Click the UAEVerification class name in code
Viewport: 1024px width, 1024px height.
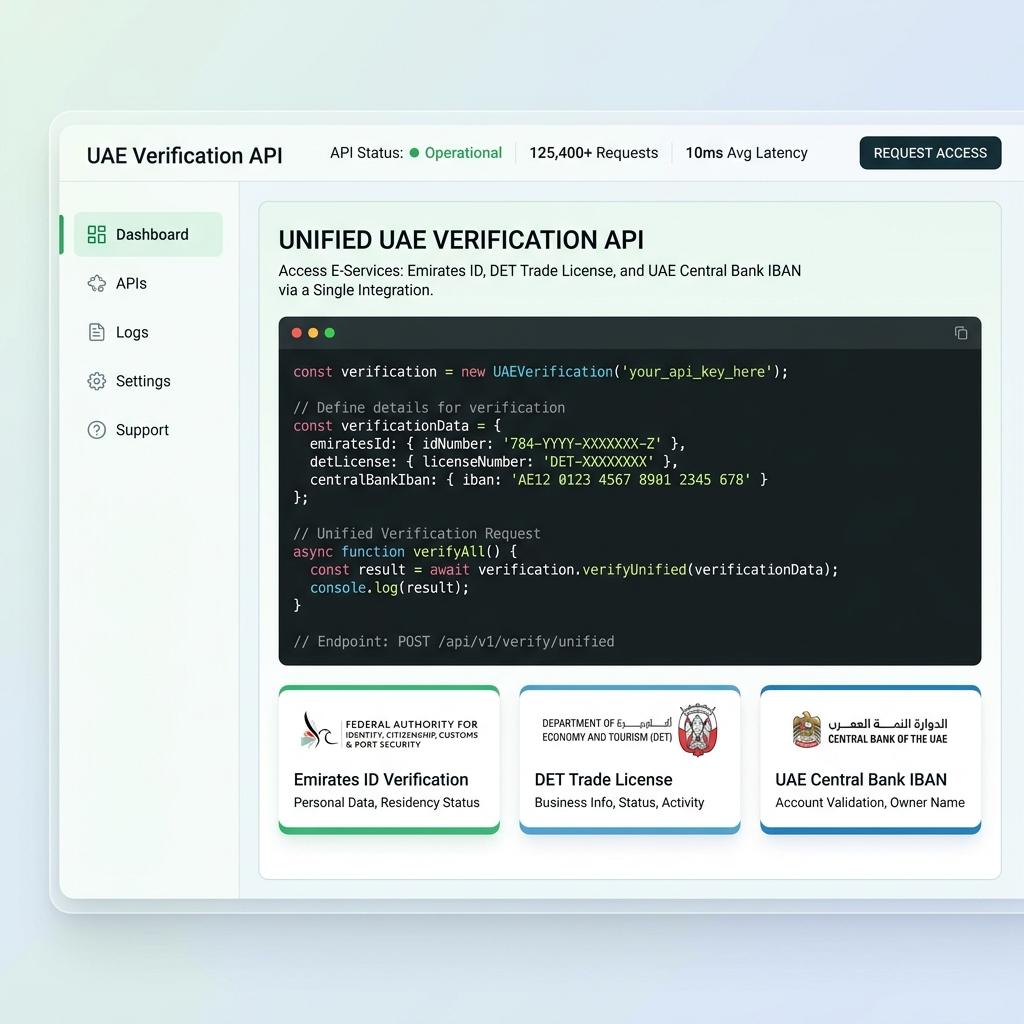pyautogui.click(x=552, y=372)
